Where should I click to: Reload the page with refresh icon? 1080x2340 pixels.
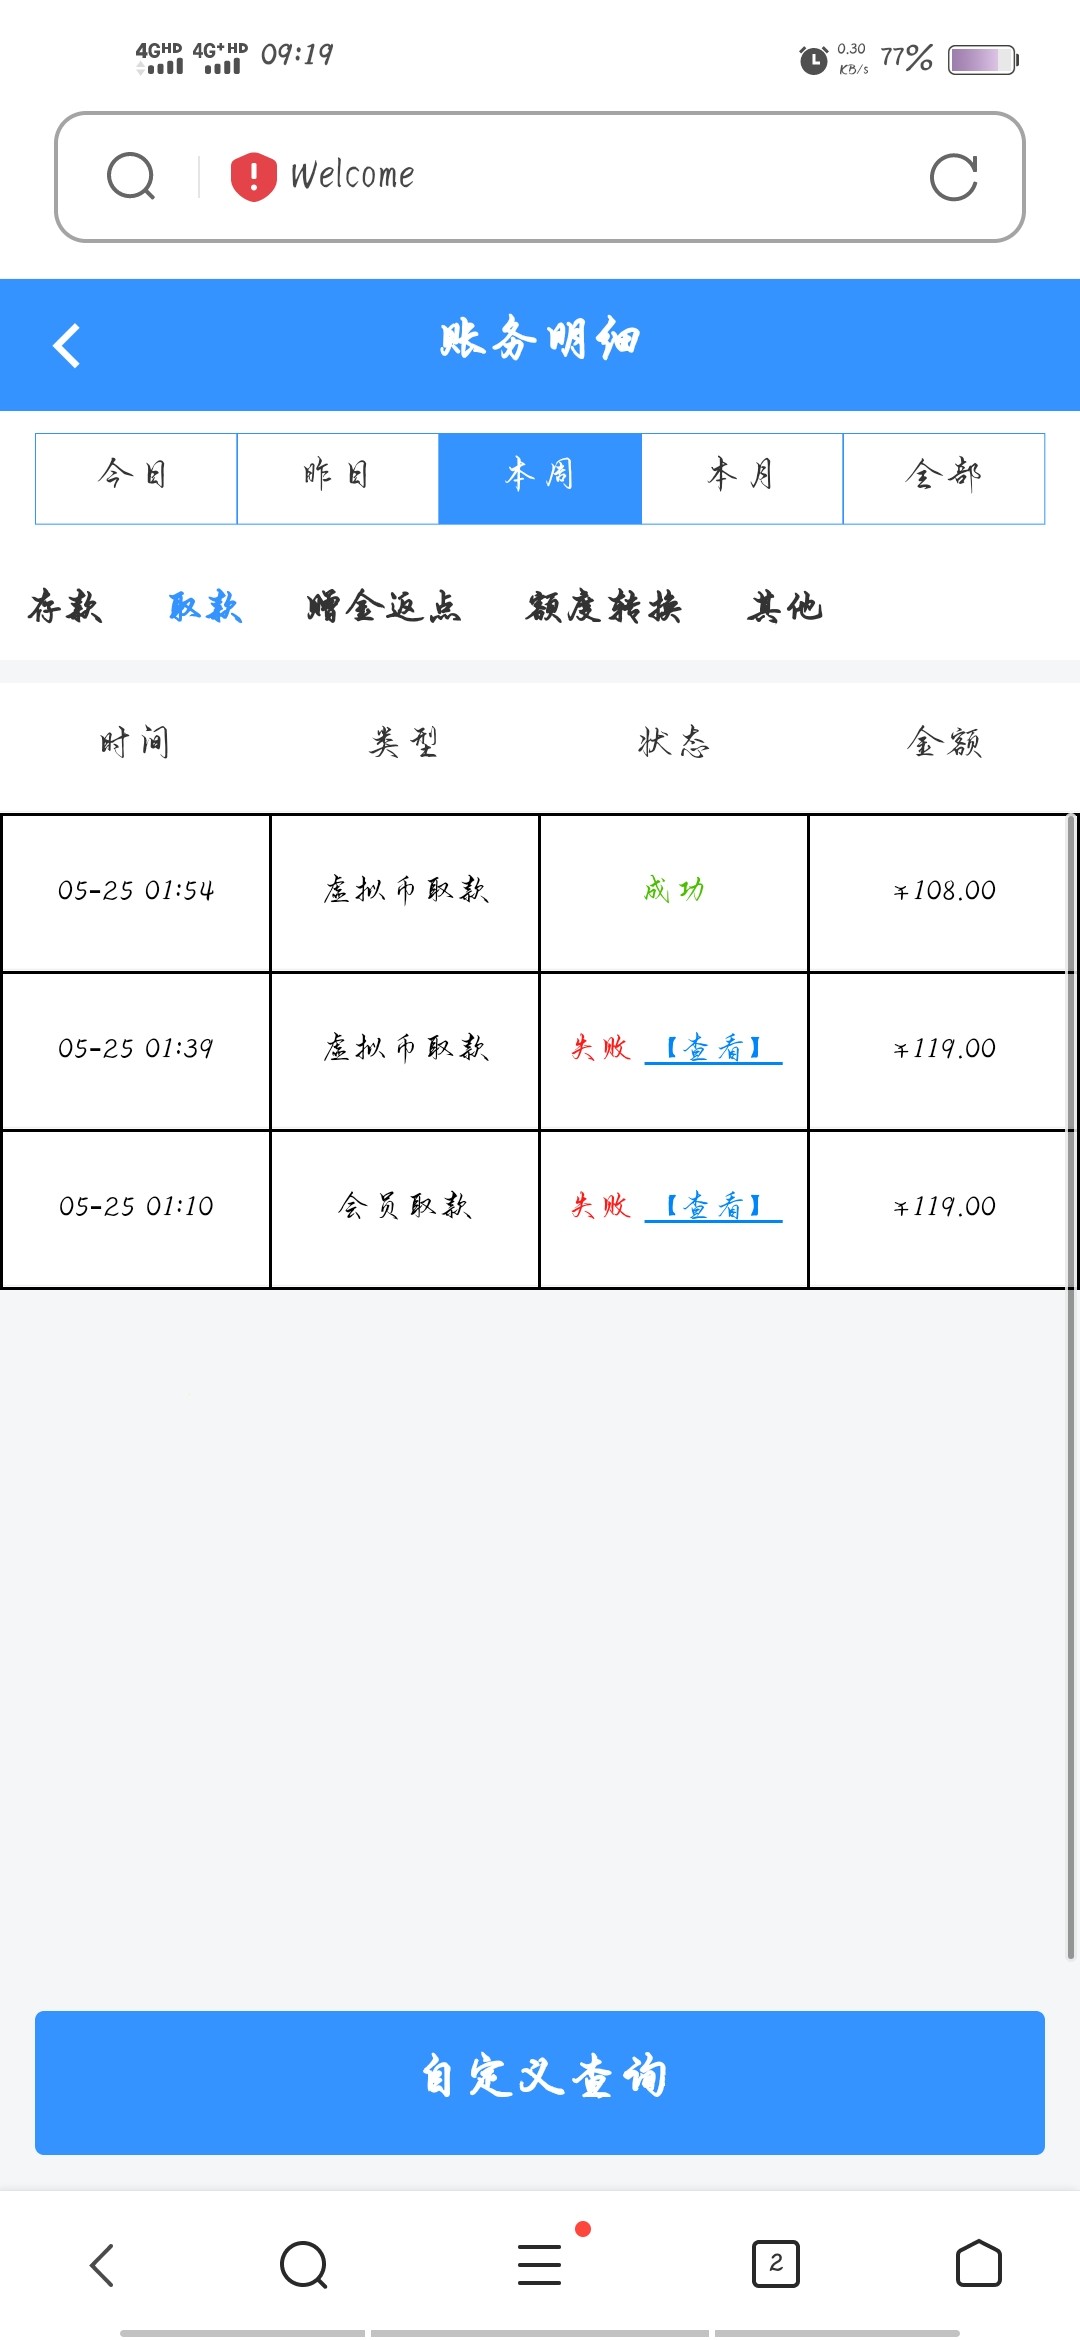(x=953, y=177)
